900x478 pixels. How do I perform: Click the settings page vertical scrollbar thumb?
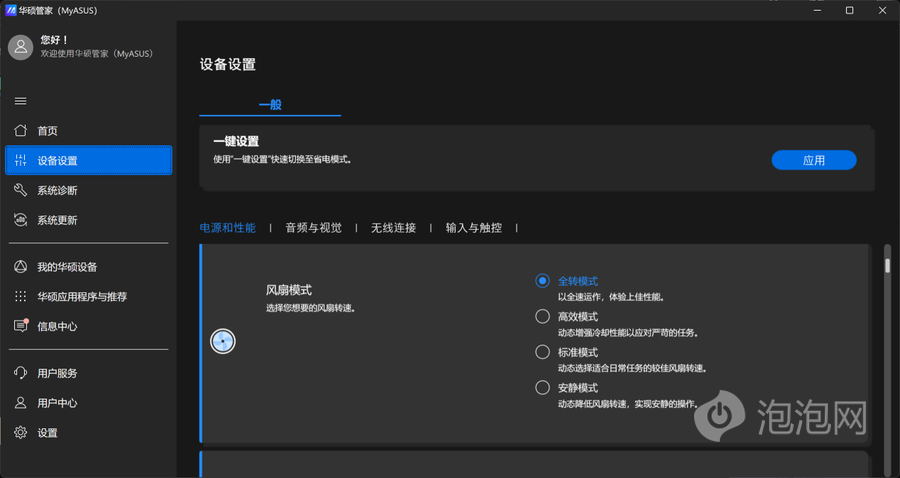tap(887, 266)
